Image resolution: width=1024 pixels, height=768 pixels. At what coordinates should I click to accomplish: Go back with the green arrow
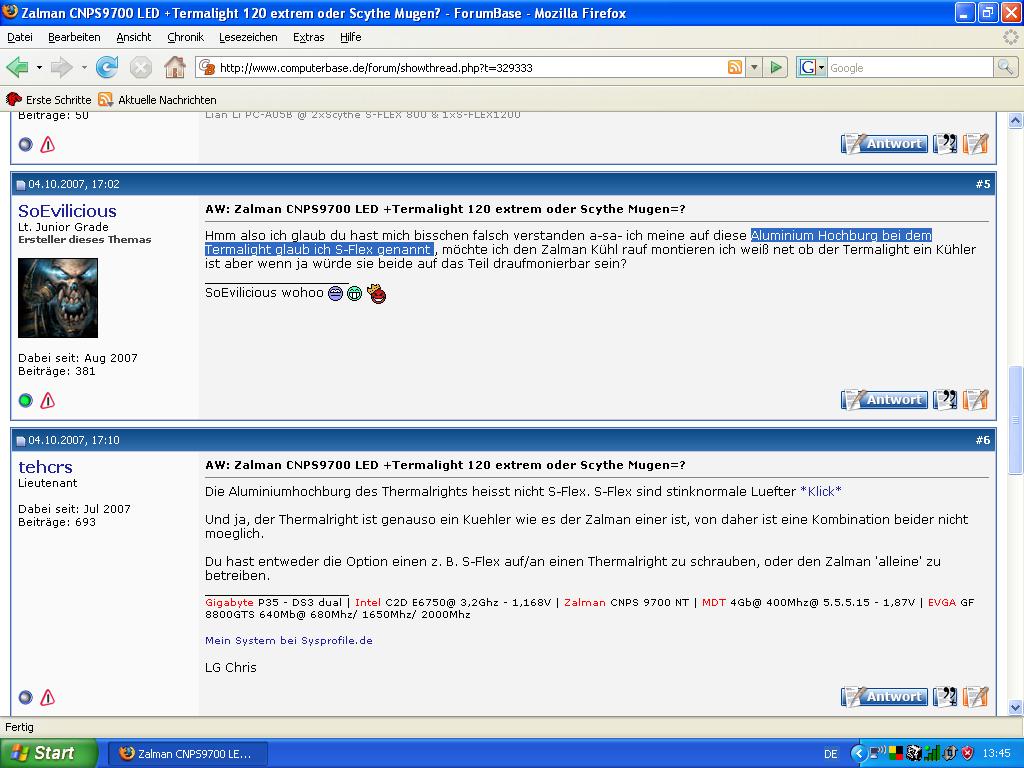(x=18, y=67)
